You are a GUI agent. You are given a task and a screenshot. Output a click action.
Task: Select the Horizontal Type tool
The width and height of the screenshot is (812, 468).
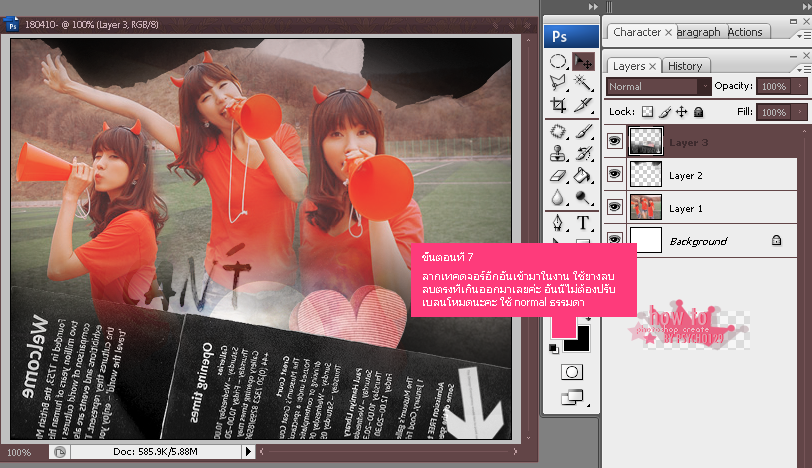click(584, 223)
